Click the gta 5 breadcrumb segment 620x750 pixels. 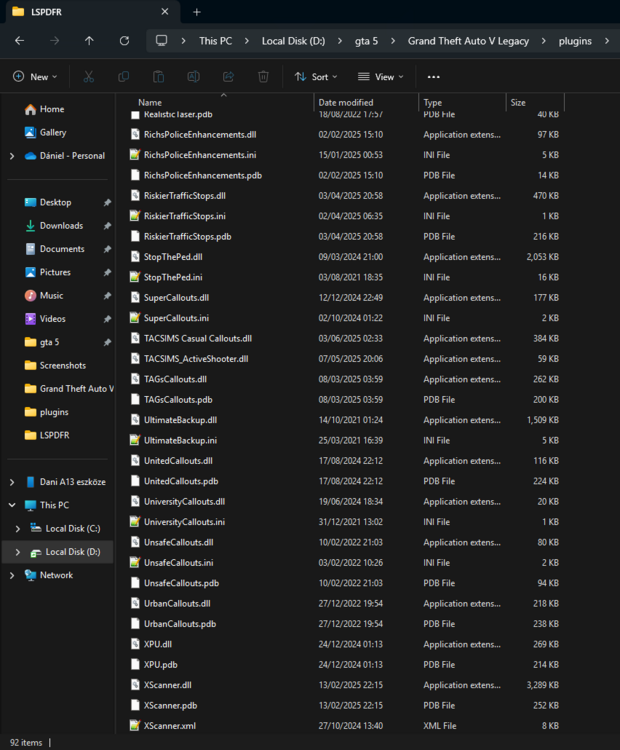[366, 41]
